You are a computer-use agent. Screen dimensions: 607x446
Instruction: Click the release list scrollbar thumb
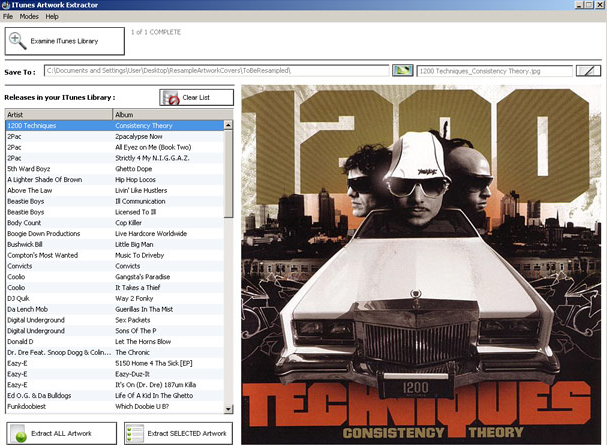[x=228, y=174]
